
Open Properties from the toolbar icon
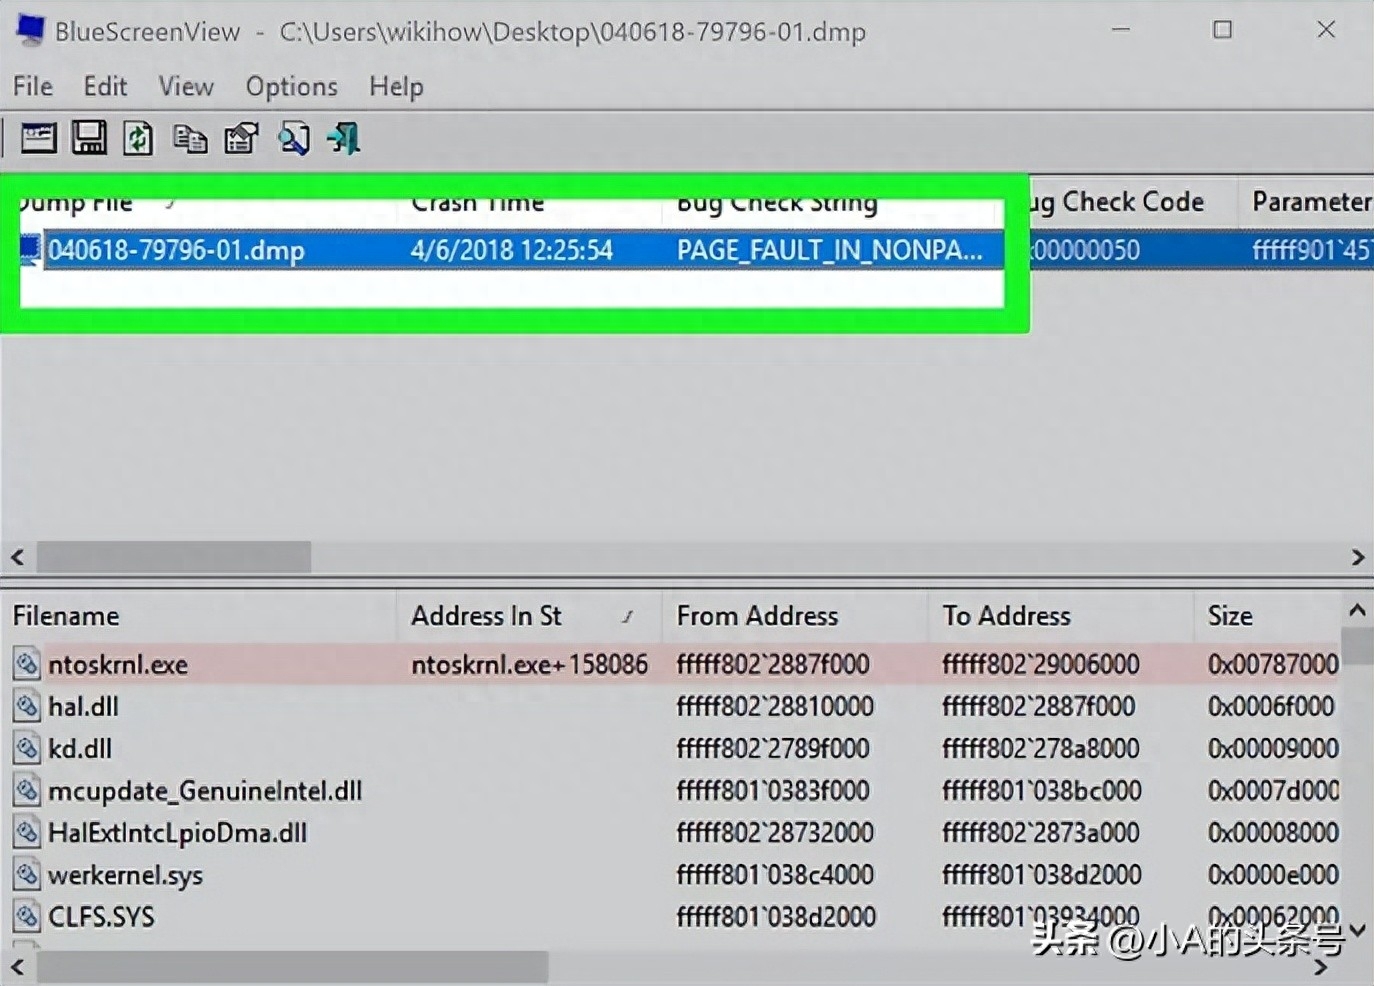point(241,138)
